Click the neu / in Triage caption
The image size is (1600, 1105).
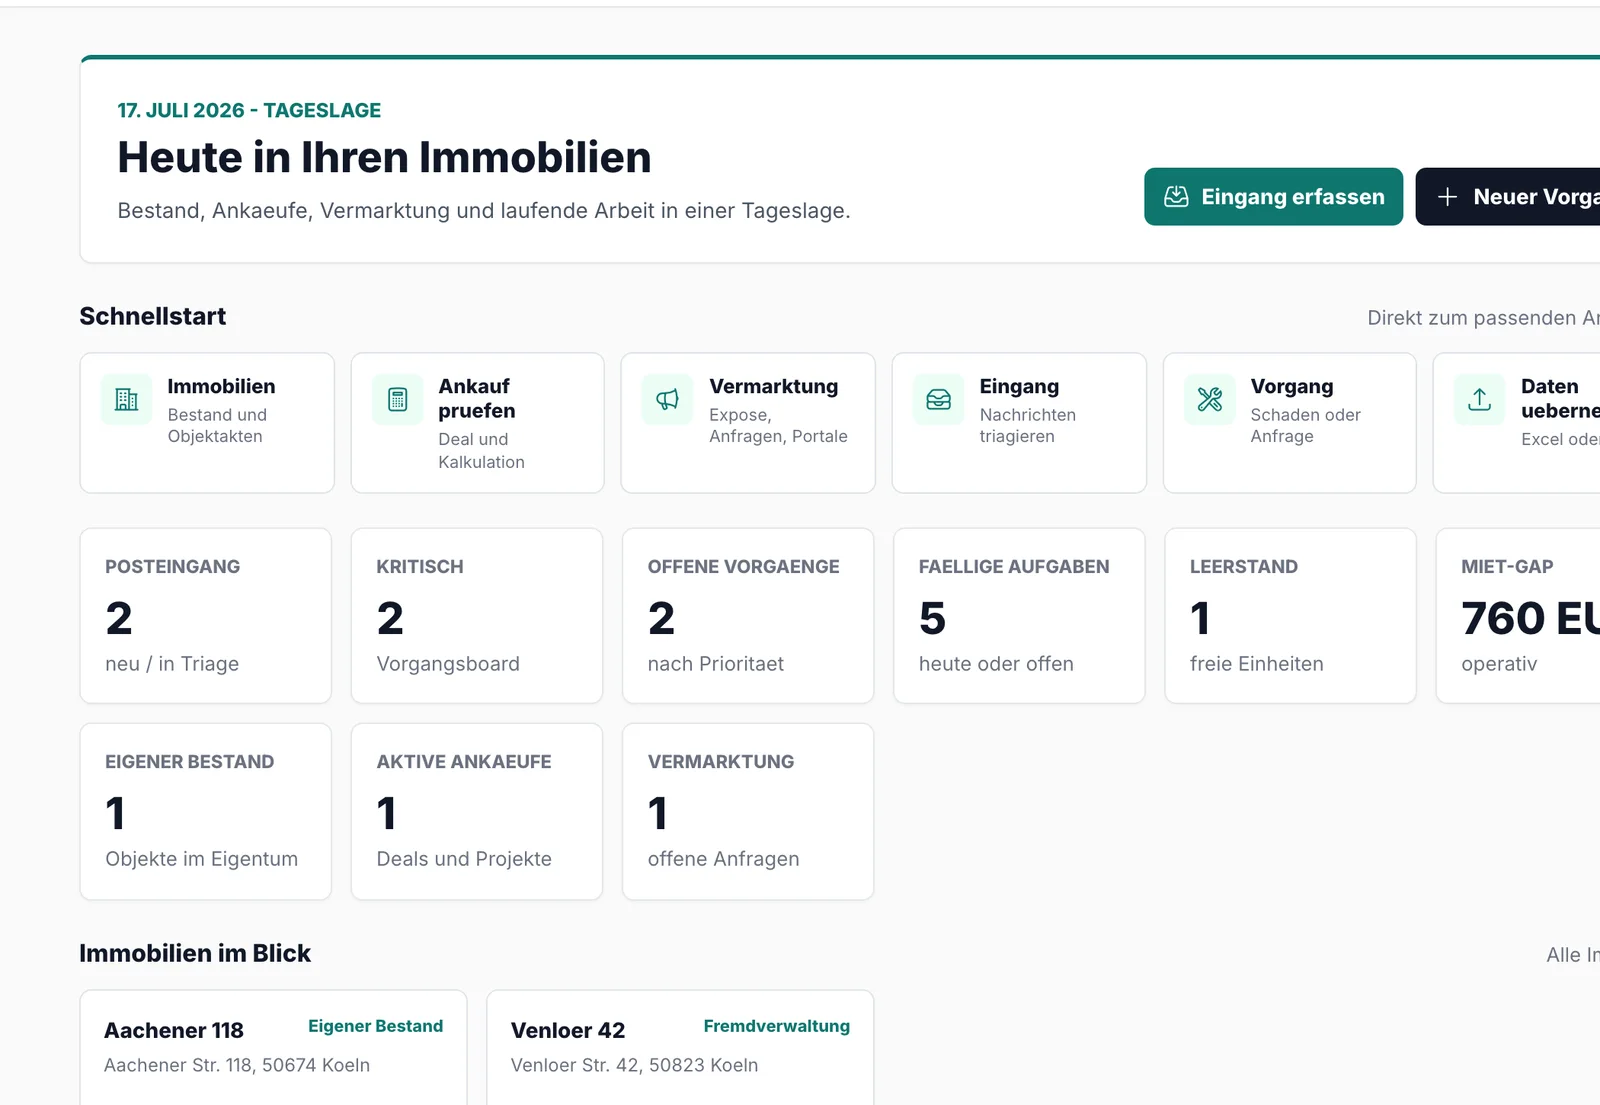coord(172,664)
